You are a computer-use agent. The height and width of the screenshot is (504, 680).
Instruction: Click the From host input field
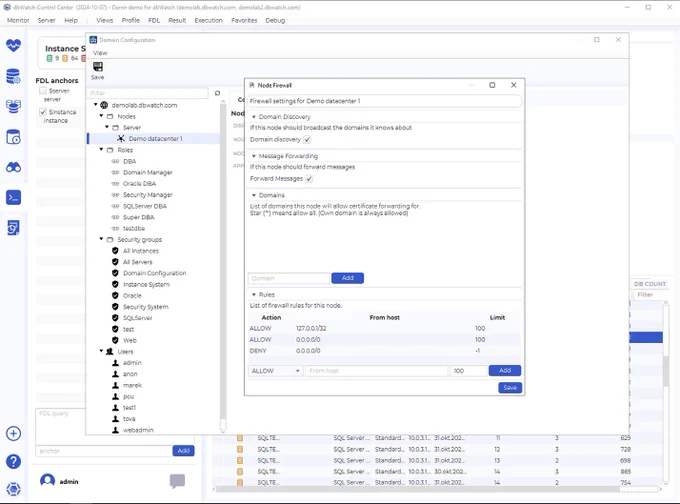(x=376, y=371)
